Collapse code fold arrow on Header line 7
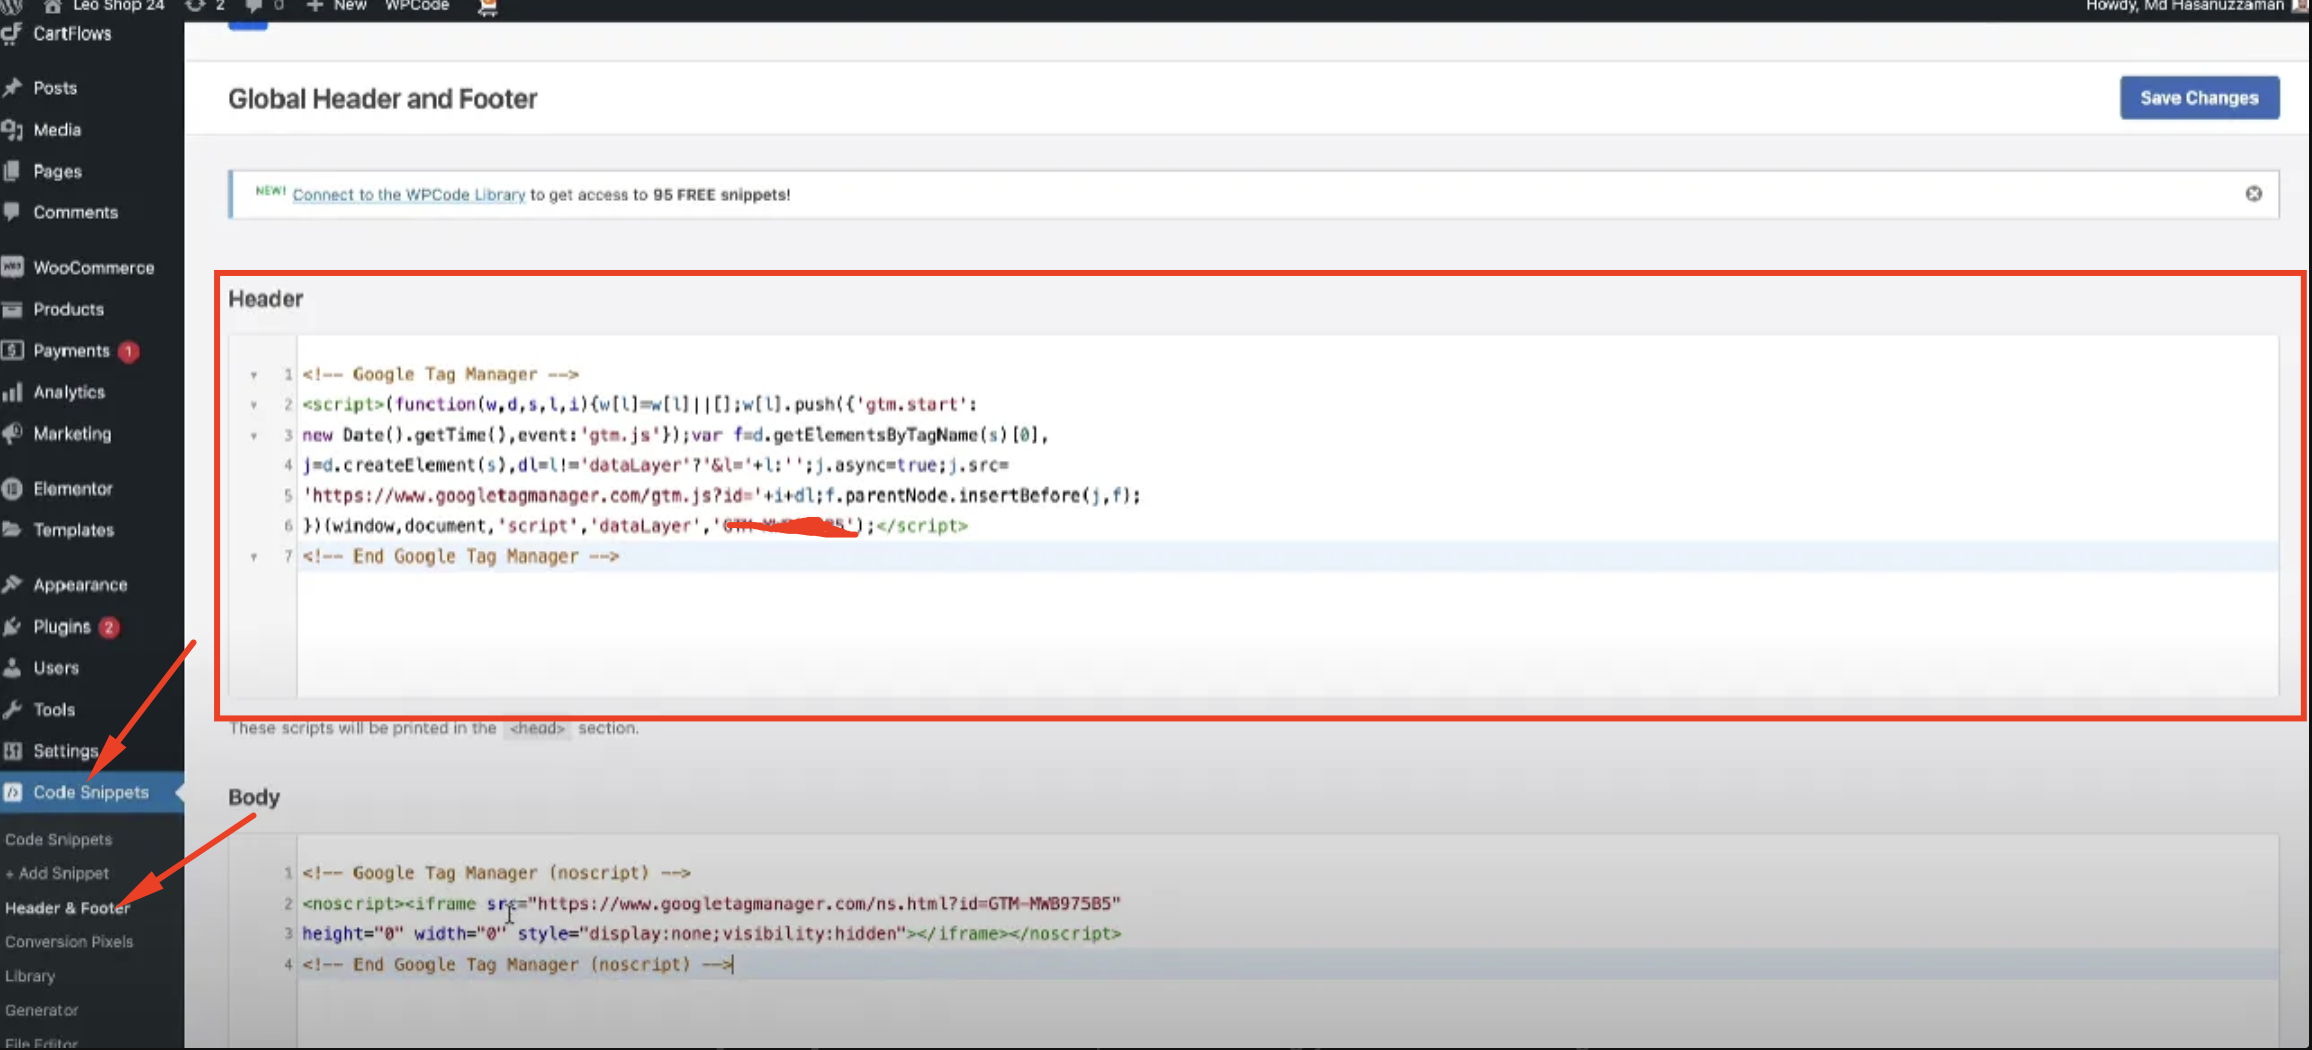 click(254, 557)
